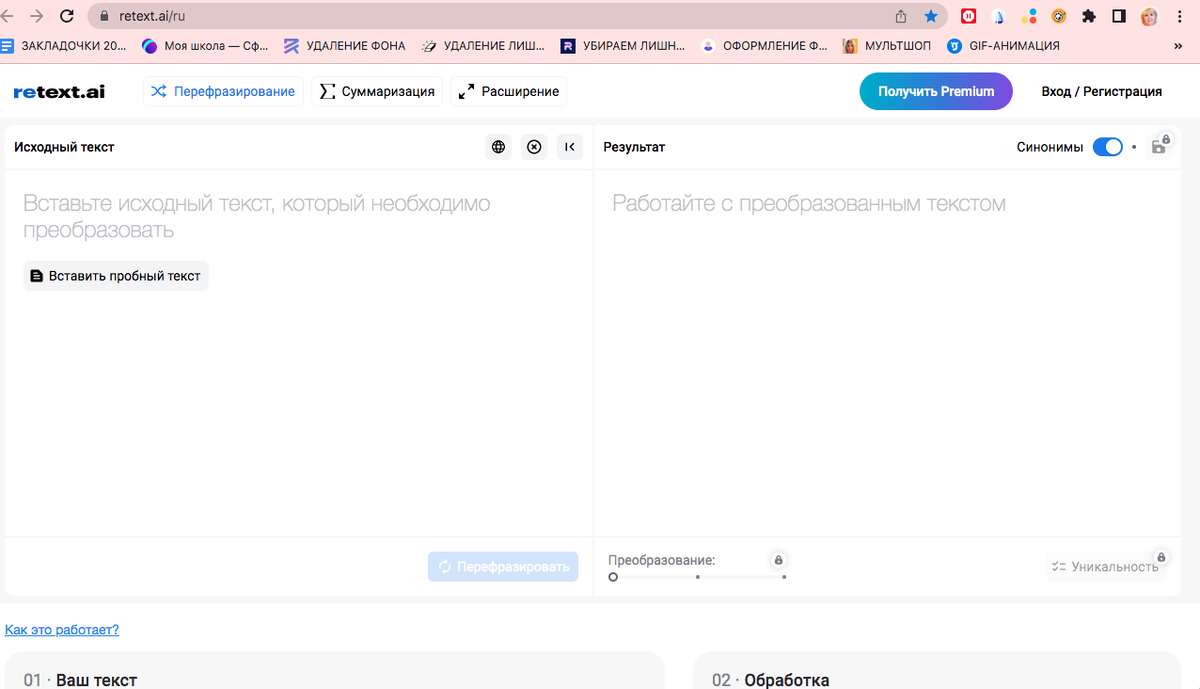Click the middle dot on Преобразование slider
Image resolution: width=1200 pixels, height=689 pixels.
tap(698, 577)
